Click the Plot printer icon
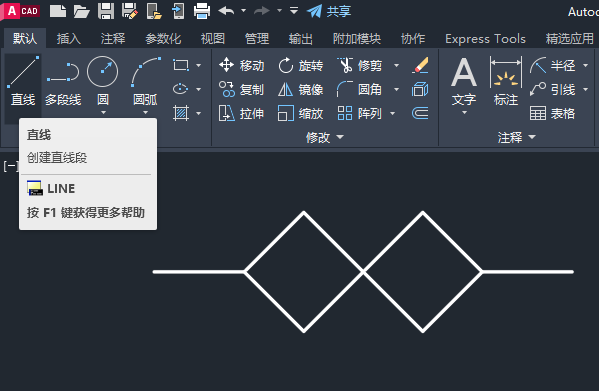Image resolution: width=599 pixels, height=391 pixels. [x=202, y=11]
